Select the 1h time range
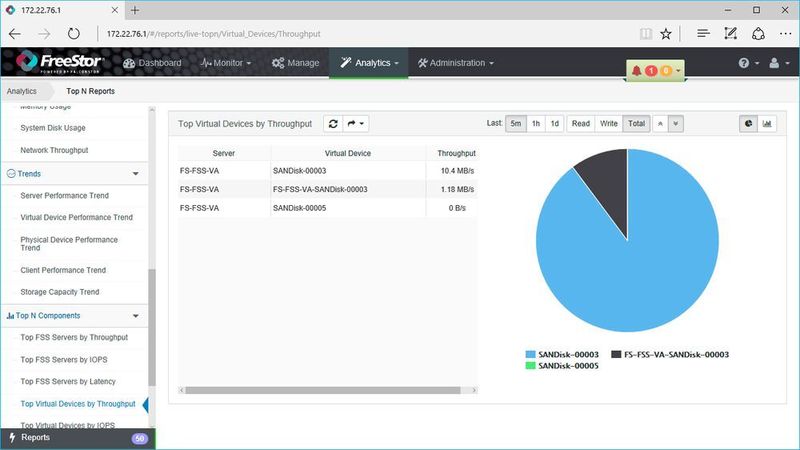Screen dimensions: 800x450 click(536, 123)
